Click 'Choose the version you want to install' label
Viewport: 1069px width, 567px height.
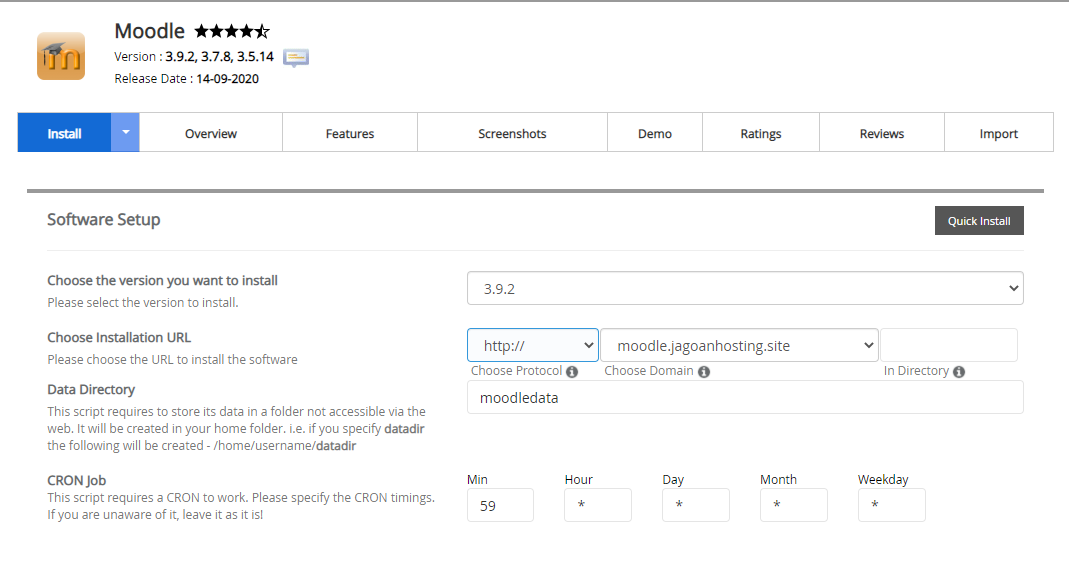tap(162, 280)
